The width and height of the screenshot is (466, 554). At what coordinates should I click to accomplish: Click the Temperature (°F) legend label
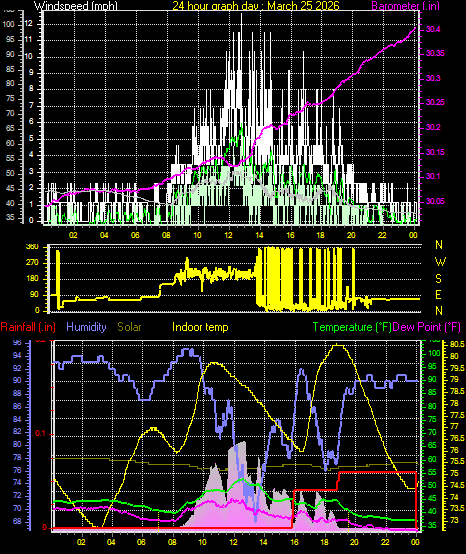point(352,327)
